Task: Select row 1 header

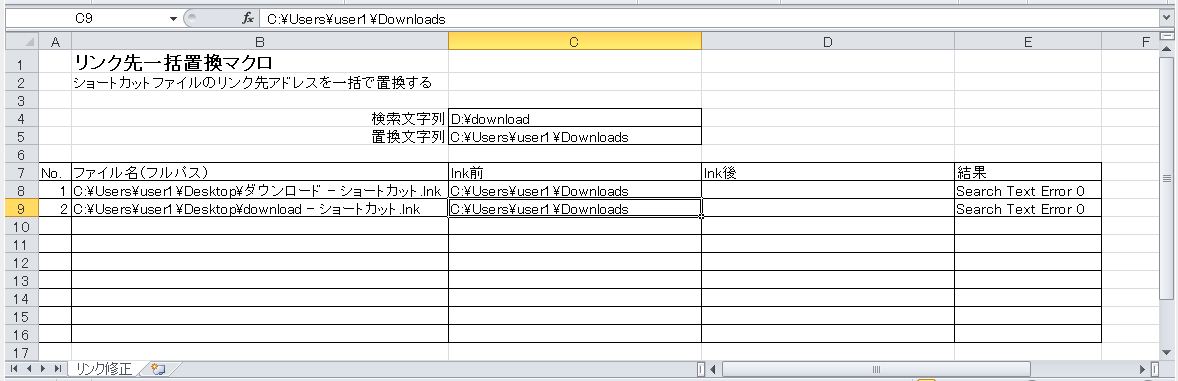Action: (x=21, y=63)
